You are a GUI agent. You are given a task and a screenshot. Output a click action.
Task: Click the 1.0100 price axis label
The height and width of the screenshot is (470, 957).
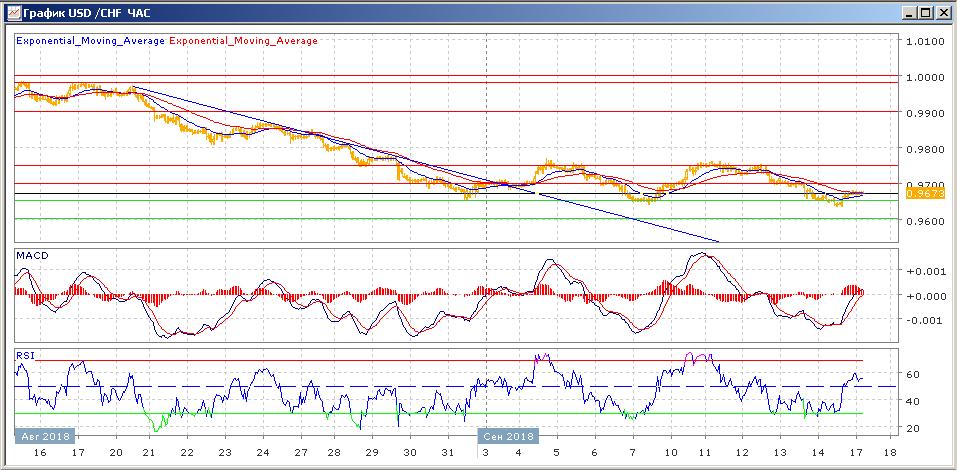(924, 41)
